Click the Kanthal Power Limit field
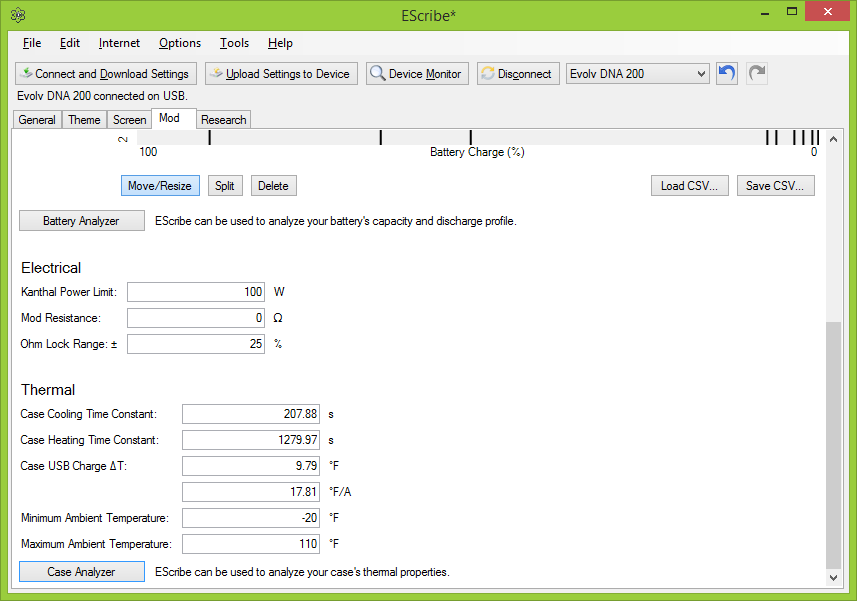The height and width of the screenshot is (601, 857). pos(196,292)
